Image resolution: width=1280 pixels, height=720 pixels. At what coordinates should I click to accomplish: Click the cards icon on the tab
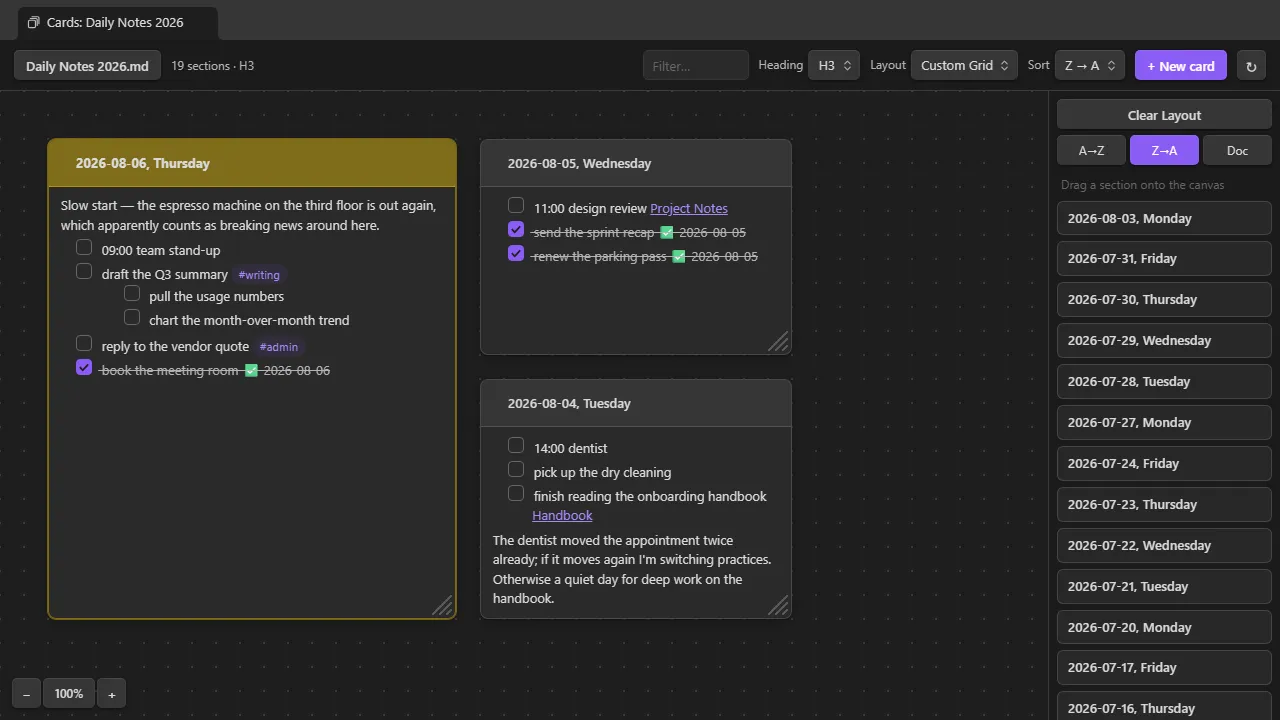point(34,22)
